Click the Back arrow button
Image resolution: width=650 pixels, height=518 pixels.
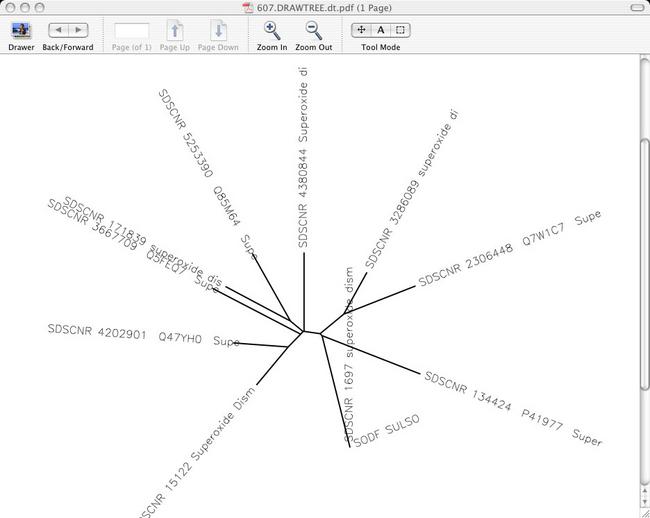57,31
